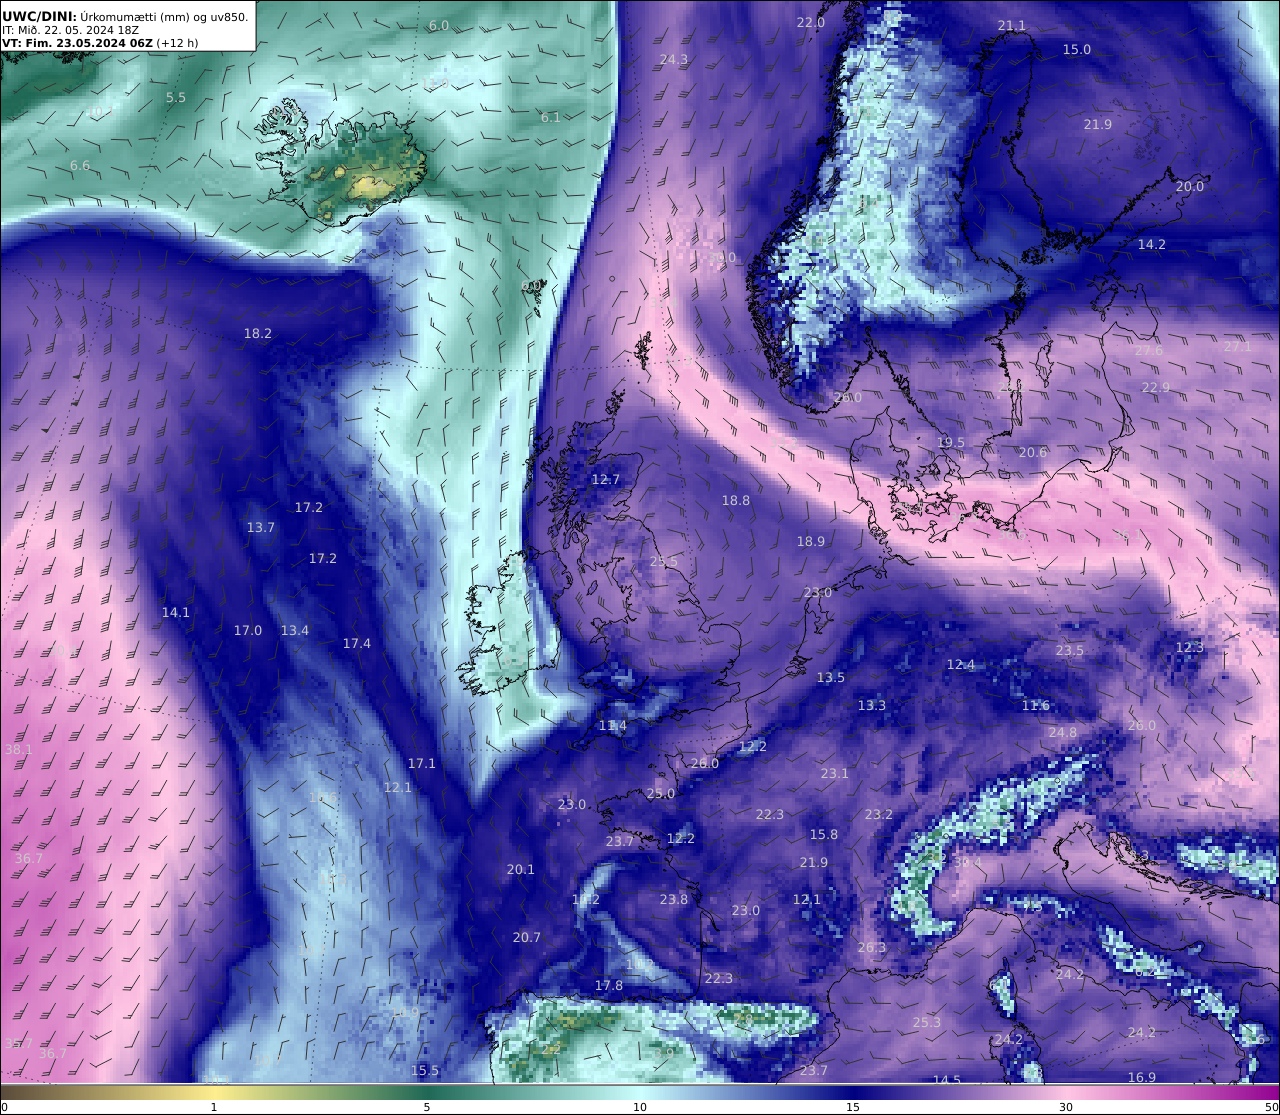Click the 24.3 value label
The width and height of the screenshot is (1280, 1115).
673,59
